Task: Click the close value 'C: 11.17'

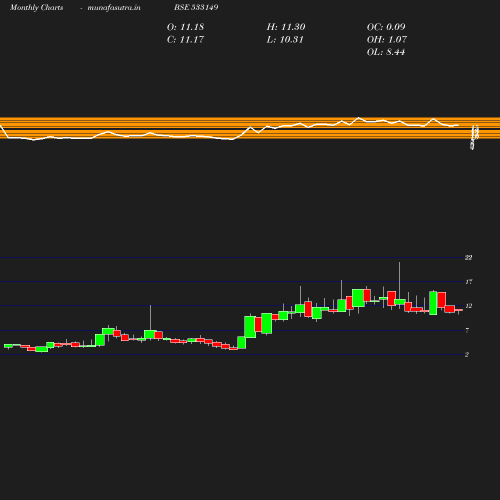Action: click(x=185, y=40)
